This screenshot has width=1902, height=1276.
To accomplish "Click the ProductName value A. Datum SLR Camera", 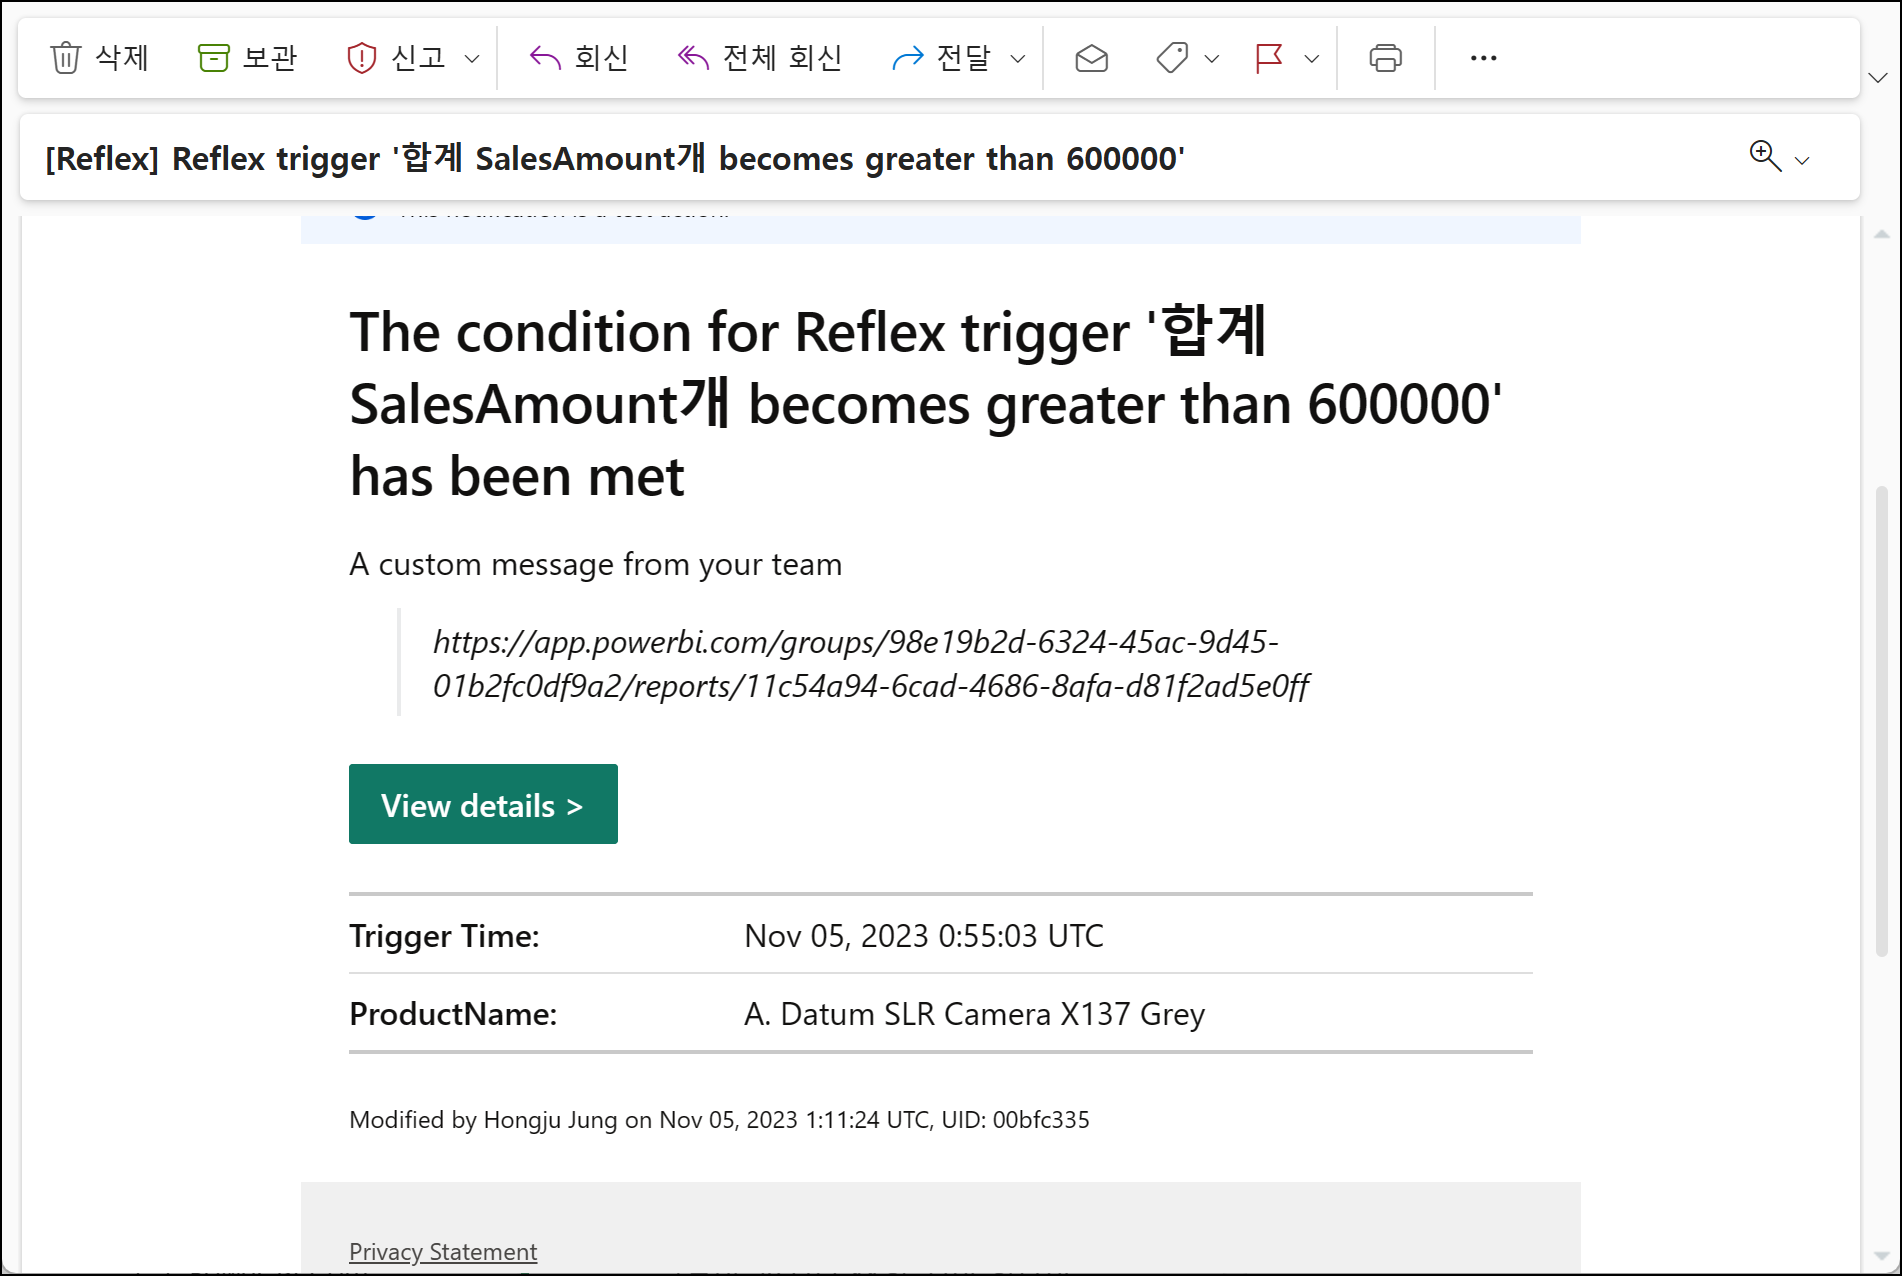I will 975,1014.
